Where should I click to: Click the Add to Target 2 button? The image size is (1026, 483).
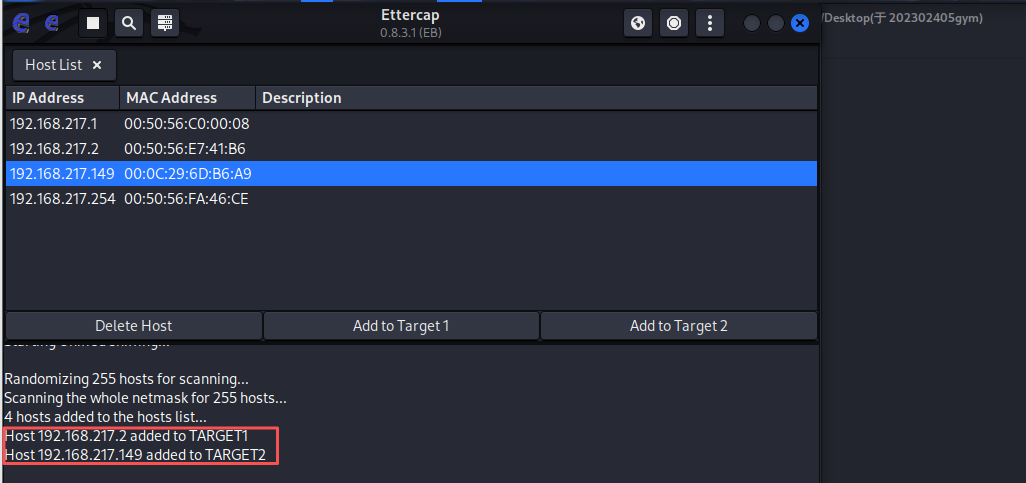(x=679, y=325)
